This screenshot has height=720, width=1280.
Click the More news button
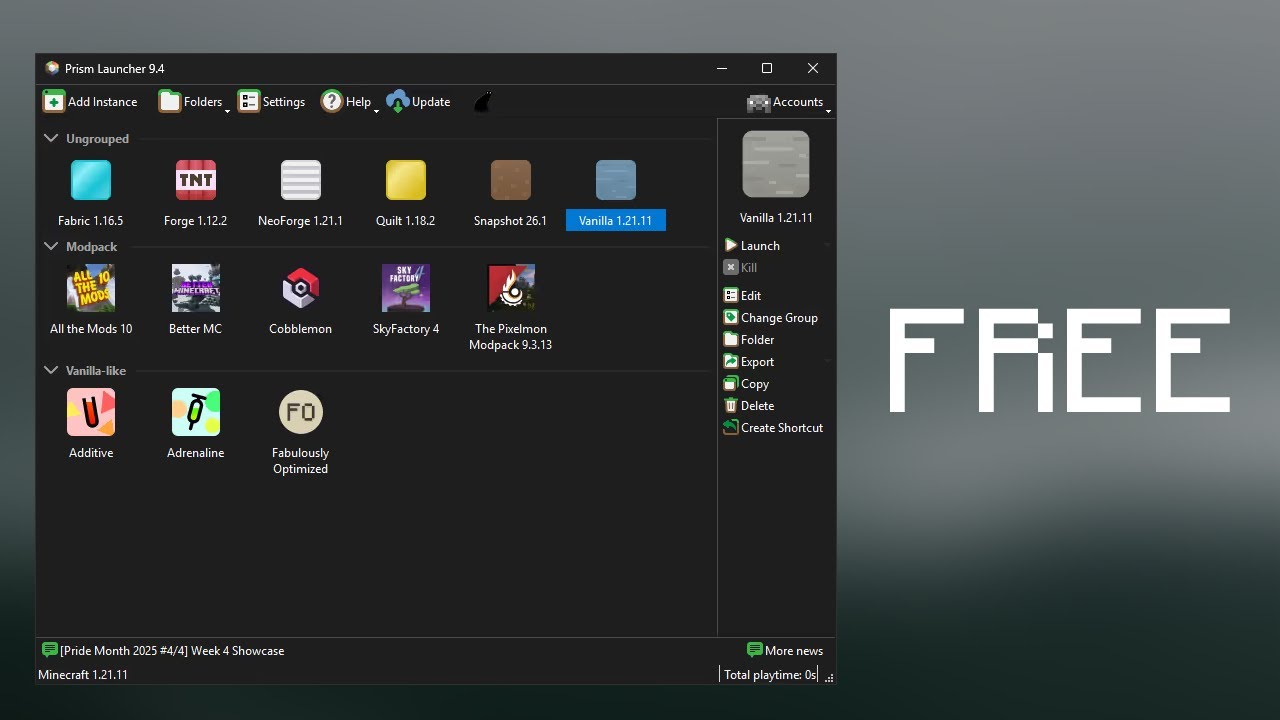click(785, 650)
